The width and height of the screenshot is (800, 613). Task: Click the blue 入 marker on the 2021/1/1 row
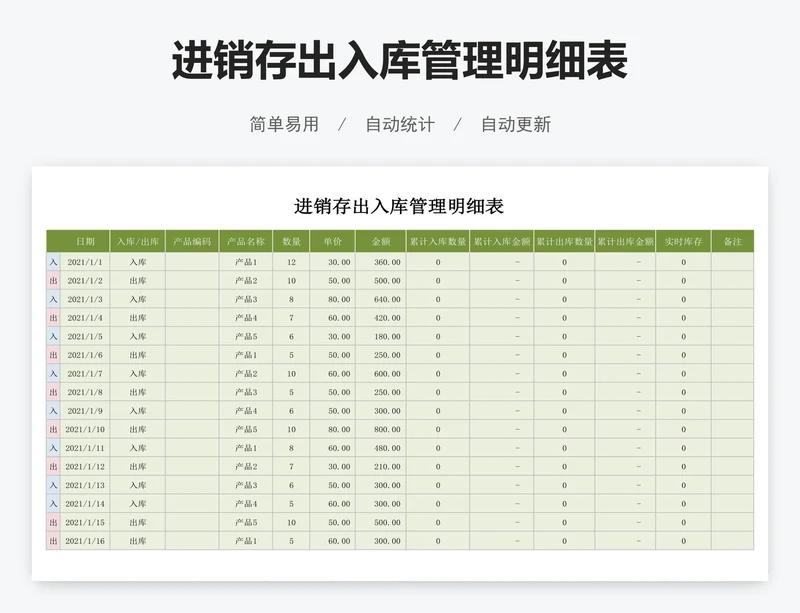point(53,262)
